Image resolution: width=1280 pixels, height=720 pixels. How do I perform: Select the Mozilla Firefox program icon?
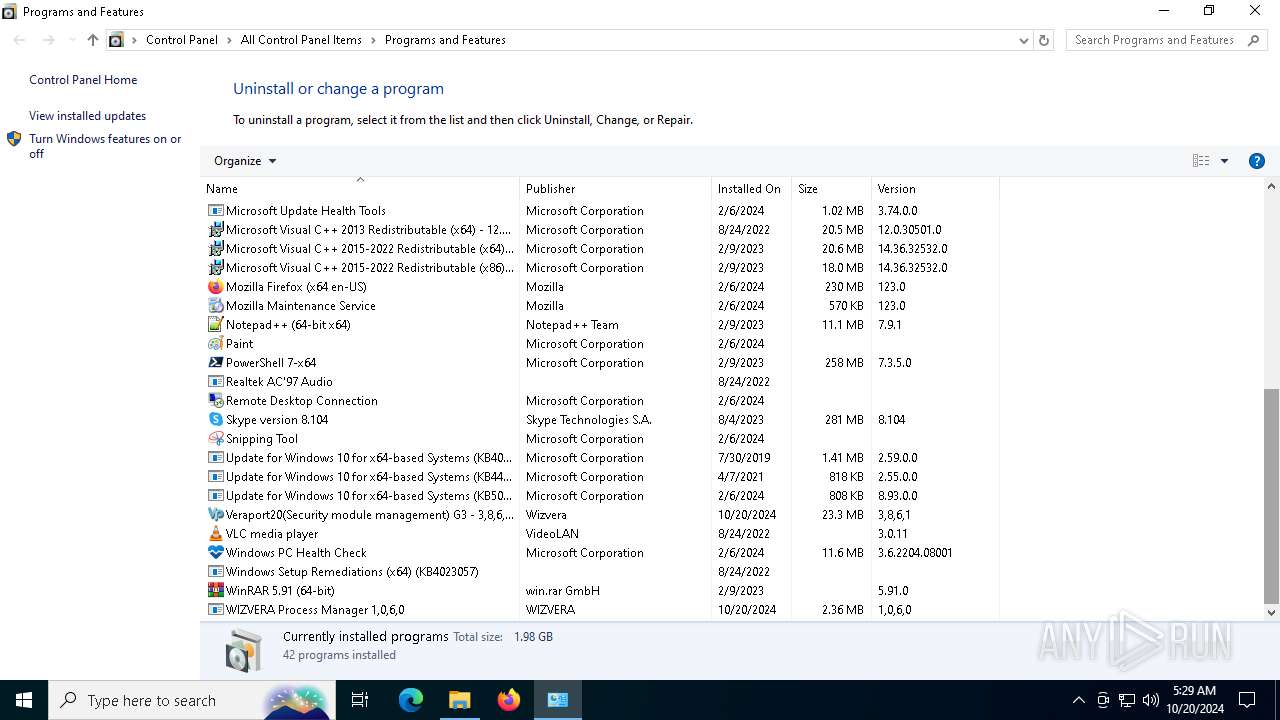pyautogui.click(x=215, y=287)
